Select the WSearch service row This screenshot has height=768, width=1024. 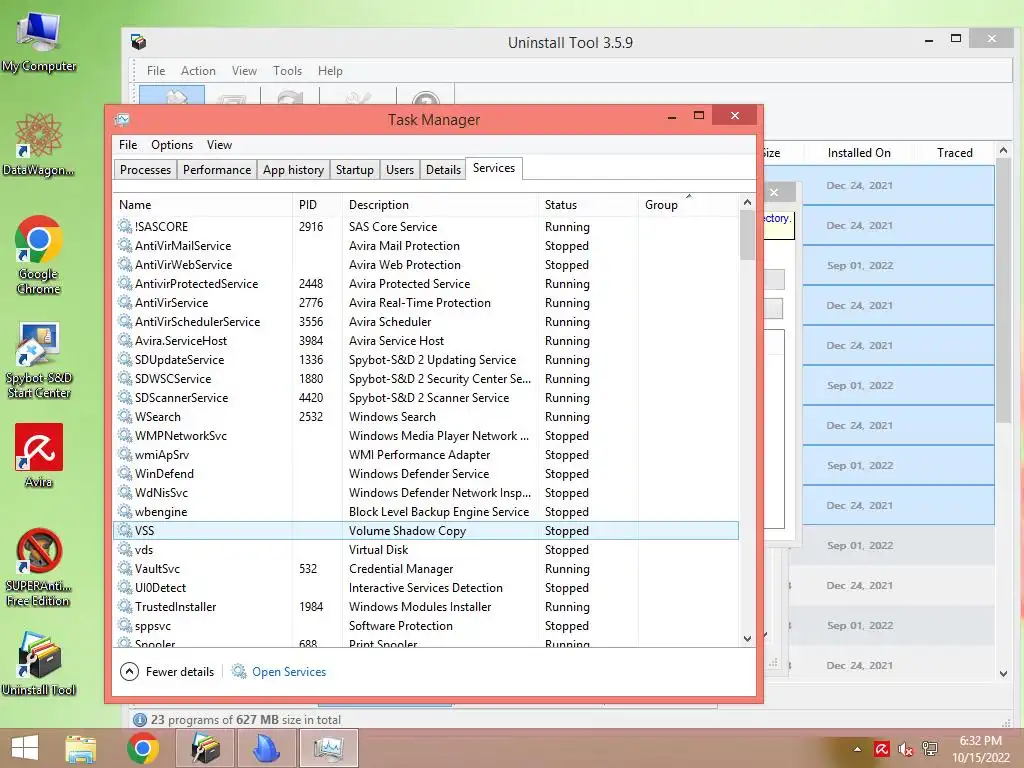click(426, 417)
